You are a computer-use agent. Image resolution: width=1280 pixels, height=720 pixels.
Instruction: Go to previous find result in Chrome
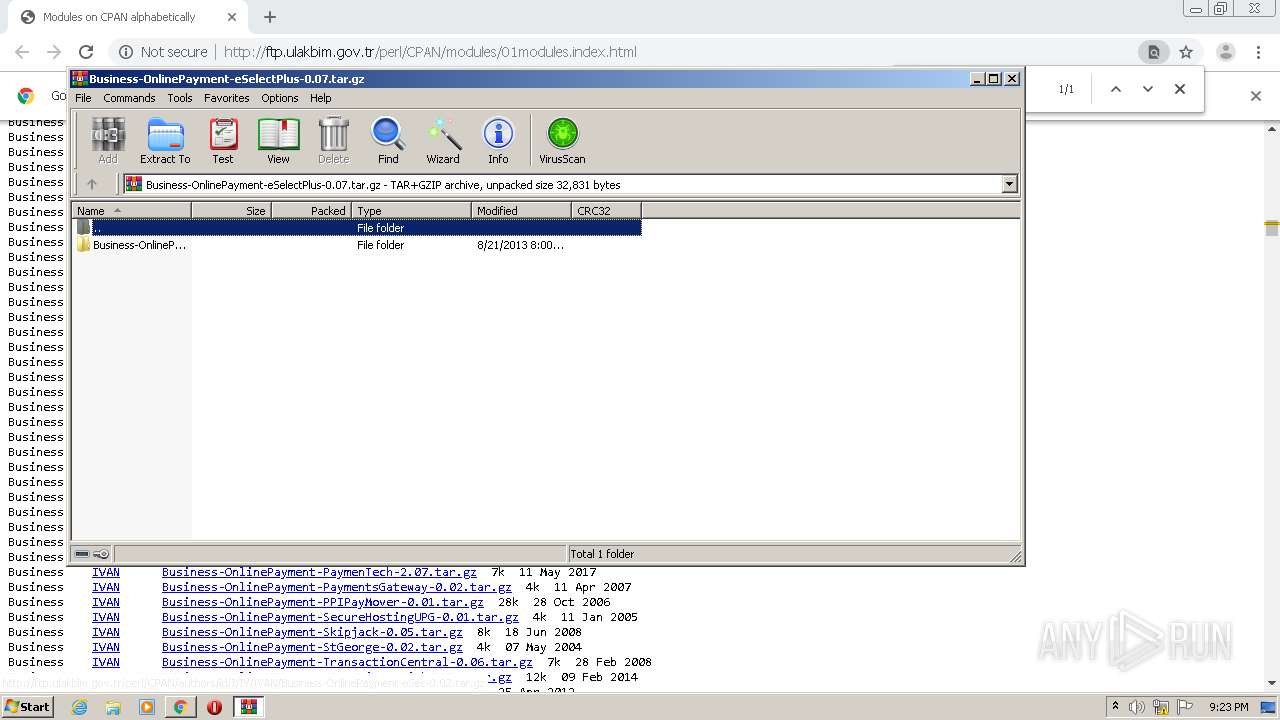1116,89
